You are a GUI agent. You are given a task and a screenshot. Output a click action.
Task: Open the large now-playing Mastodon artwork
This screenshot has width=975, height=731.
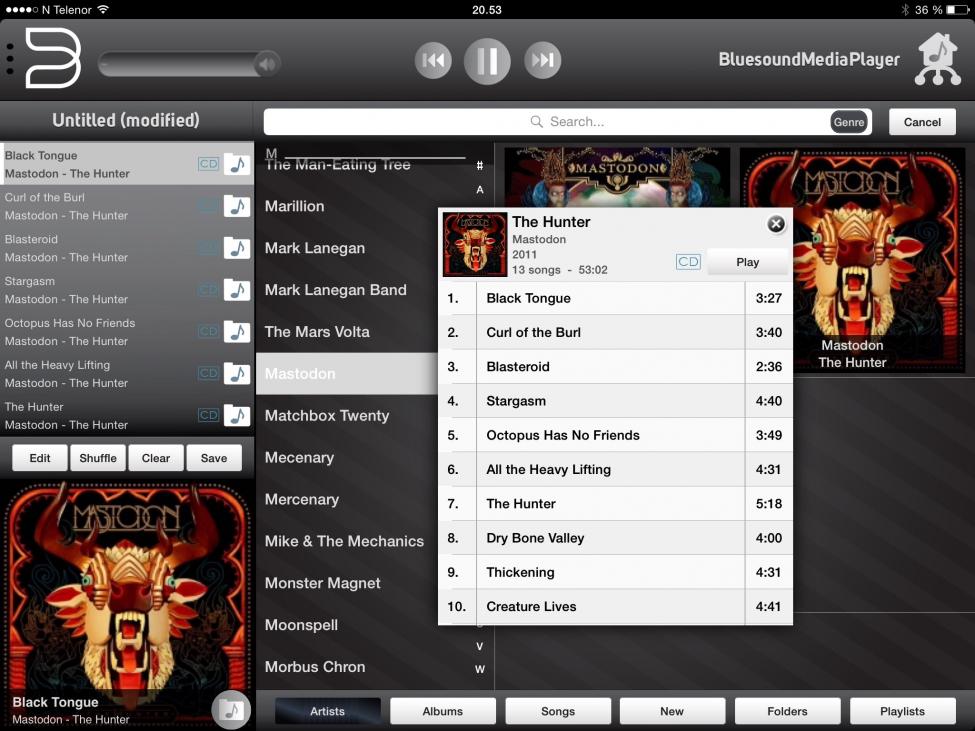tap(127, 604)
